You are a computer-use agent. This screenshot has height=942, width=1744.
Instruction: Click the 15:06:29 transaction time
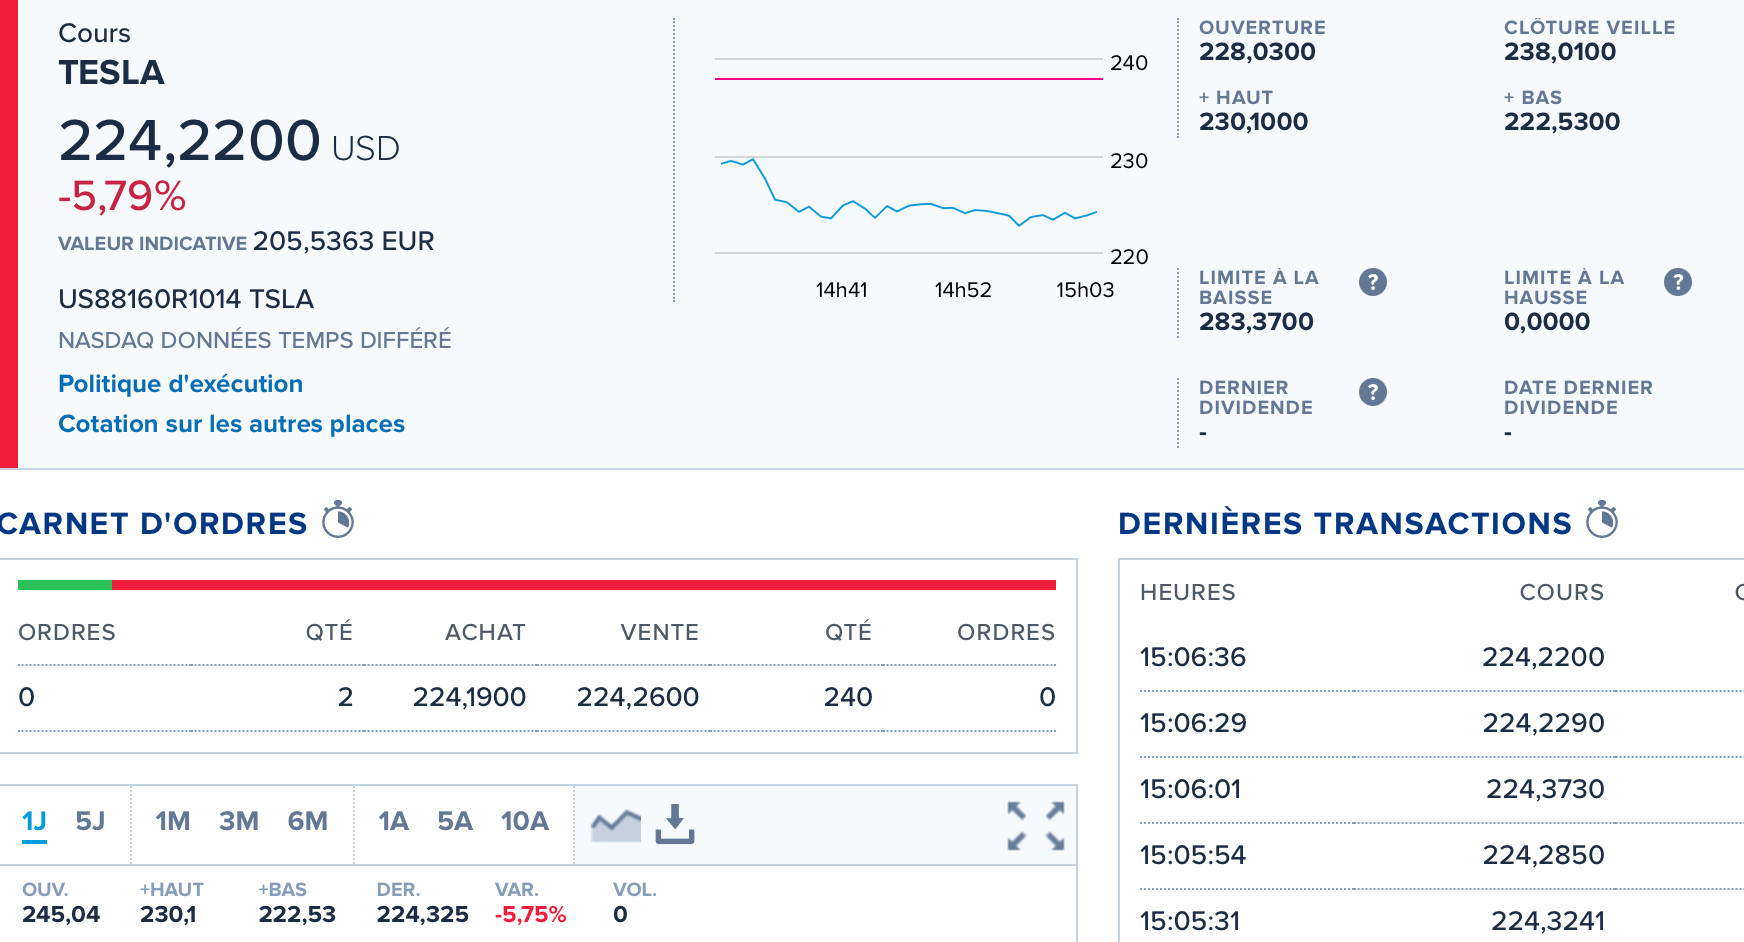[x=1193, y=723]
